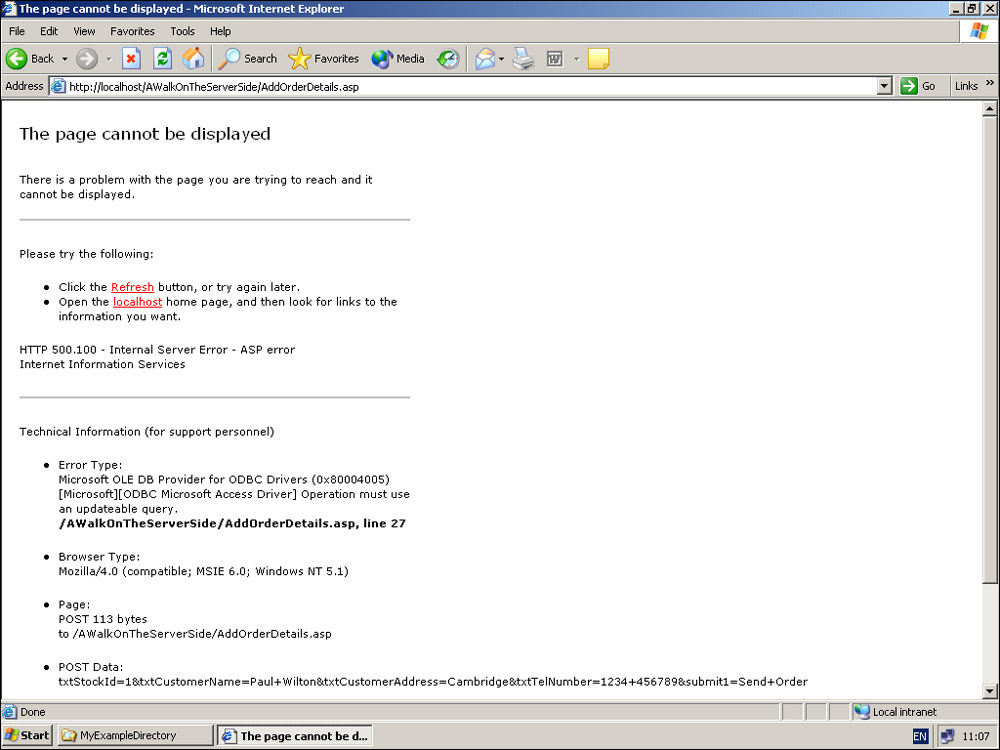This screenshot has height=750, width=1000.
Task: Click the History toolbar icon
Action: tap(448, 59)
